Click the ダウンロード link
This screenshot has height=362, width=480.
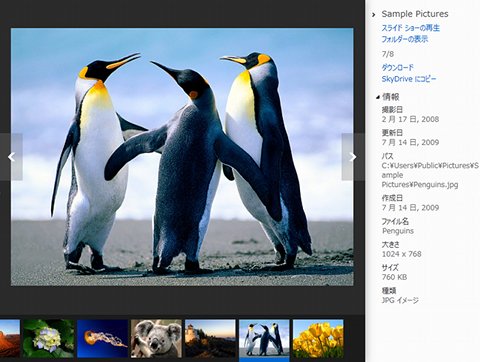coord(398,67)
